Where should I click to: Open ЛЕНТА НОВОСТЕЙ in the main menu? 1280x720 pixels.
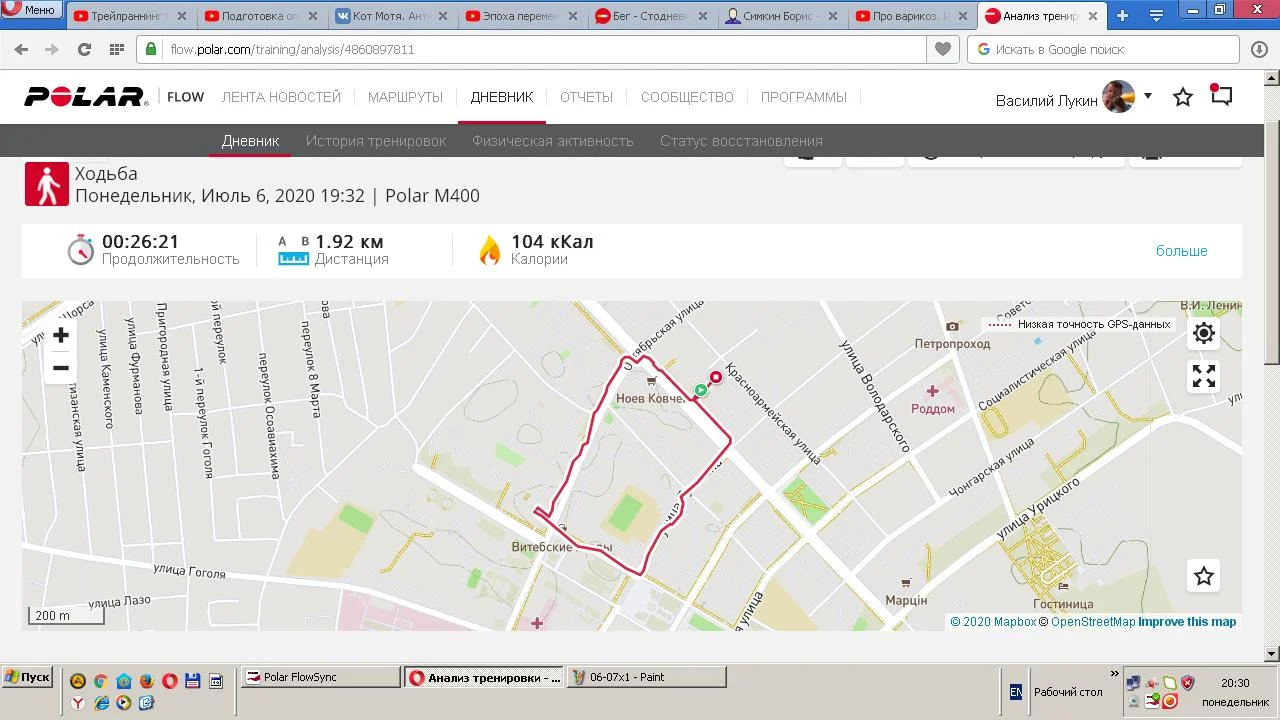[x=281, y=97]
